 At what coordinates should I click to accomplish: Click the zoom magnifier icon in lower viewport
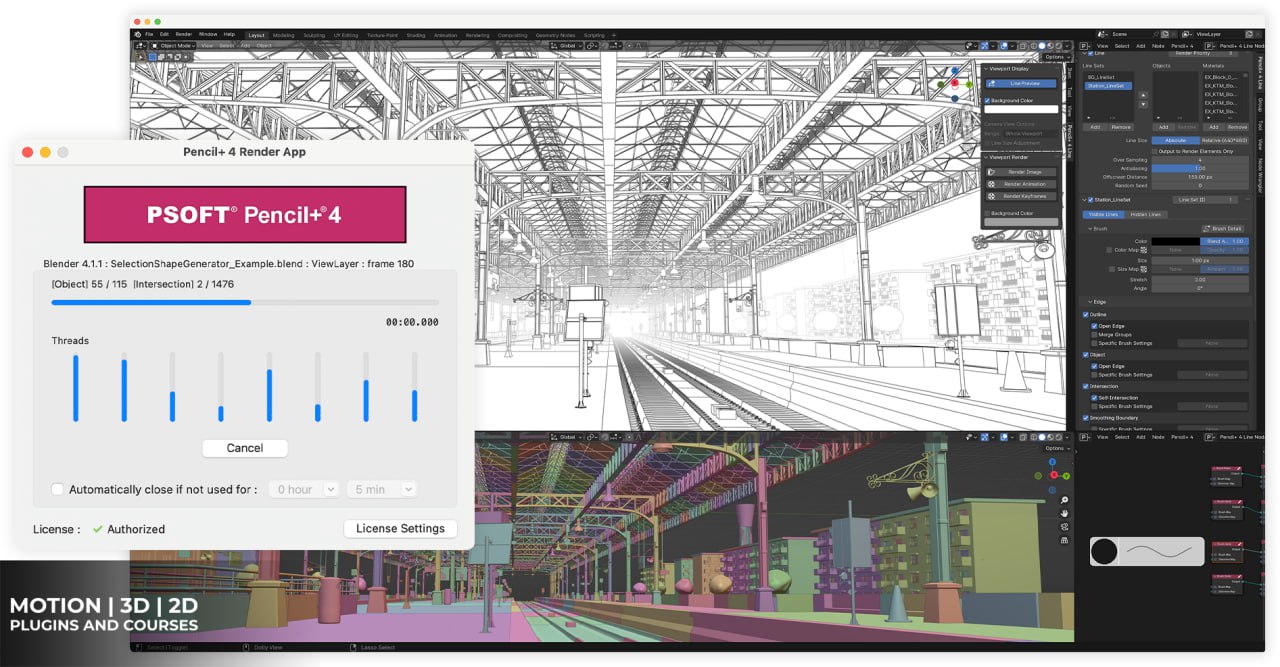1065,499
